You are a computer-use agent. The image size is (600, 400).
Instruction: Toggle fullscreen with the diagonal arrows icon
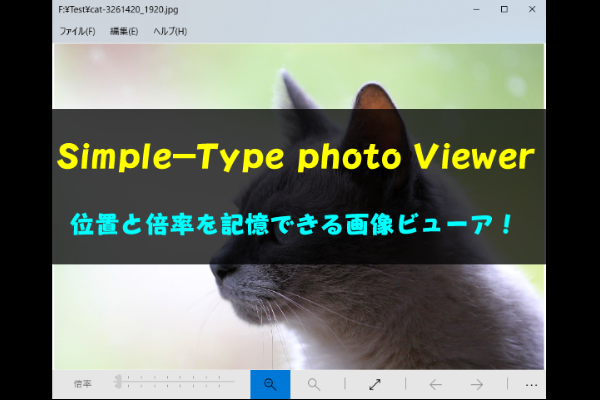[375, 384]
